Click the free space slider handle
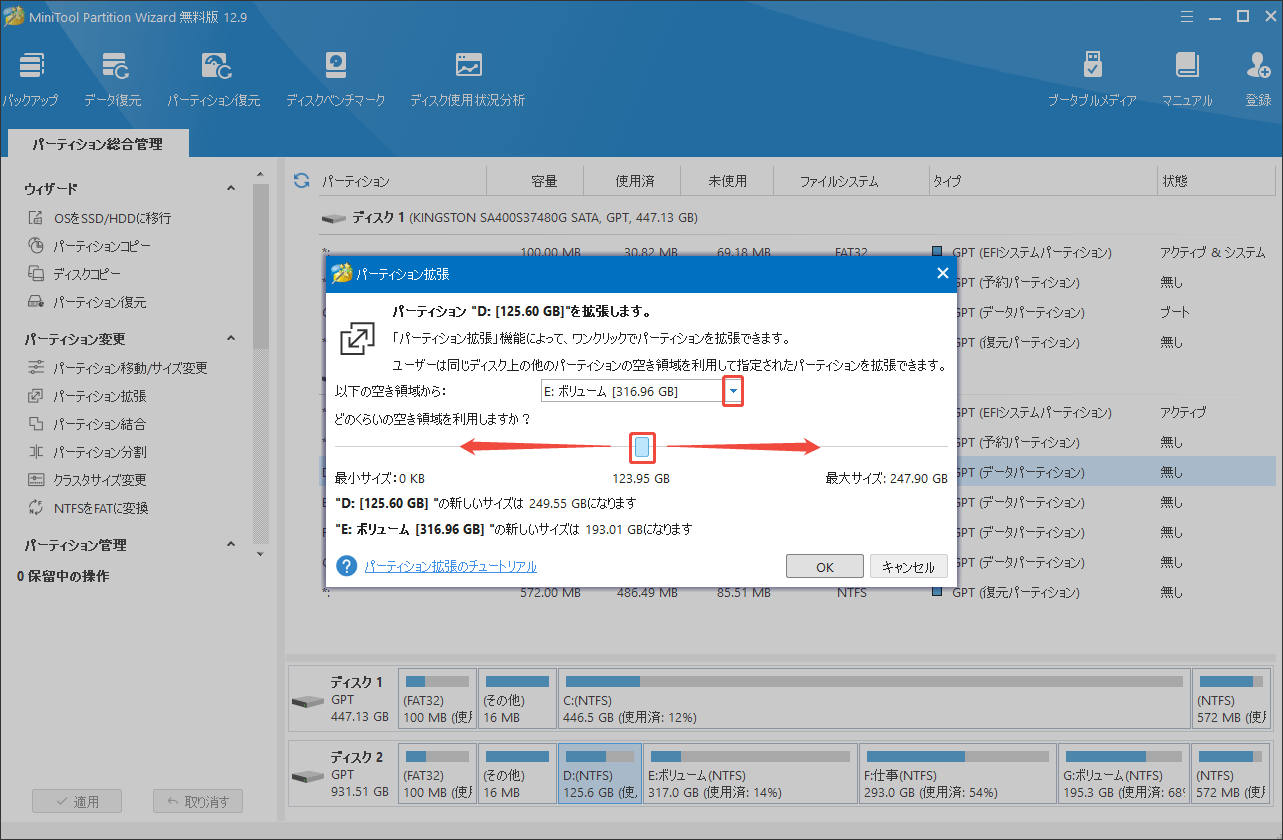 pos(642,447)
